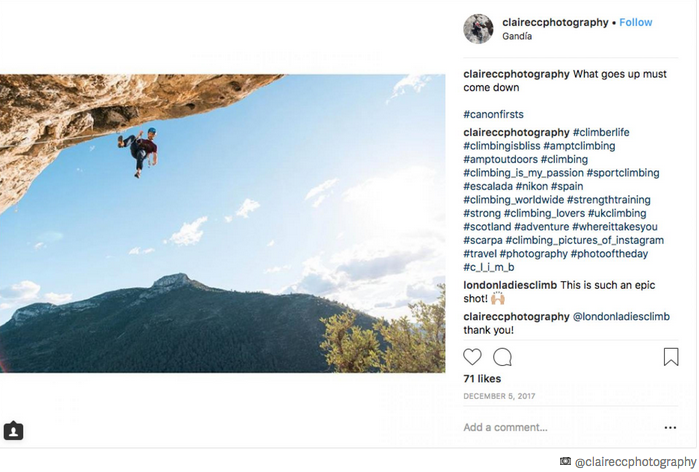Follow claireccphotography
Screen dimensions: 699x472
coord(636,22)
